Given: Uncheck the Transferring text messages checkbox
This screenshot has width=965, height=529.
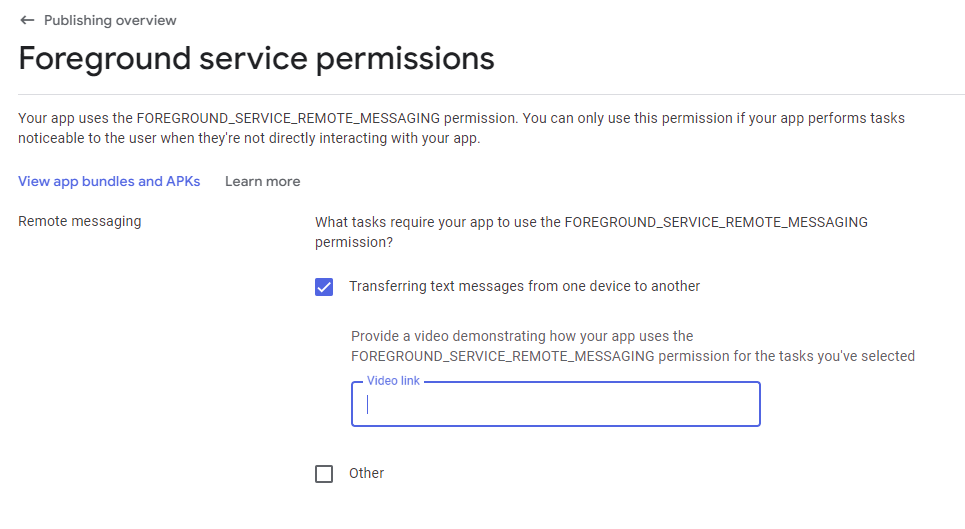Looking at the screenshot, I should 324,287.
